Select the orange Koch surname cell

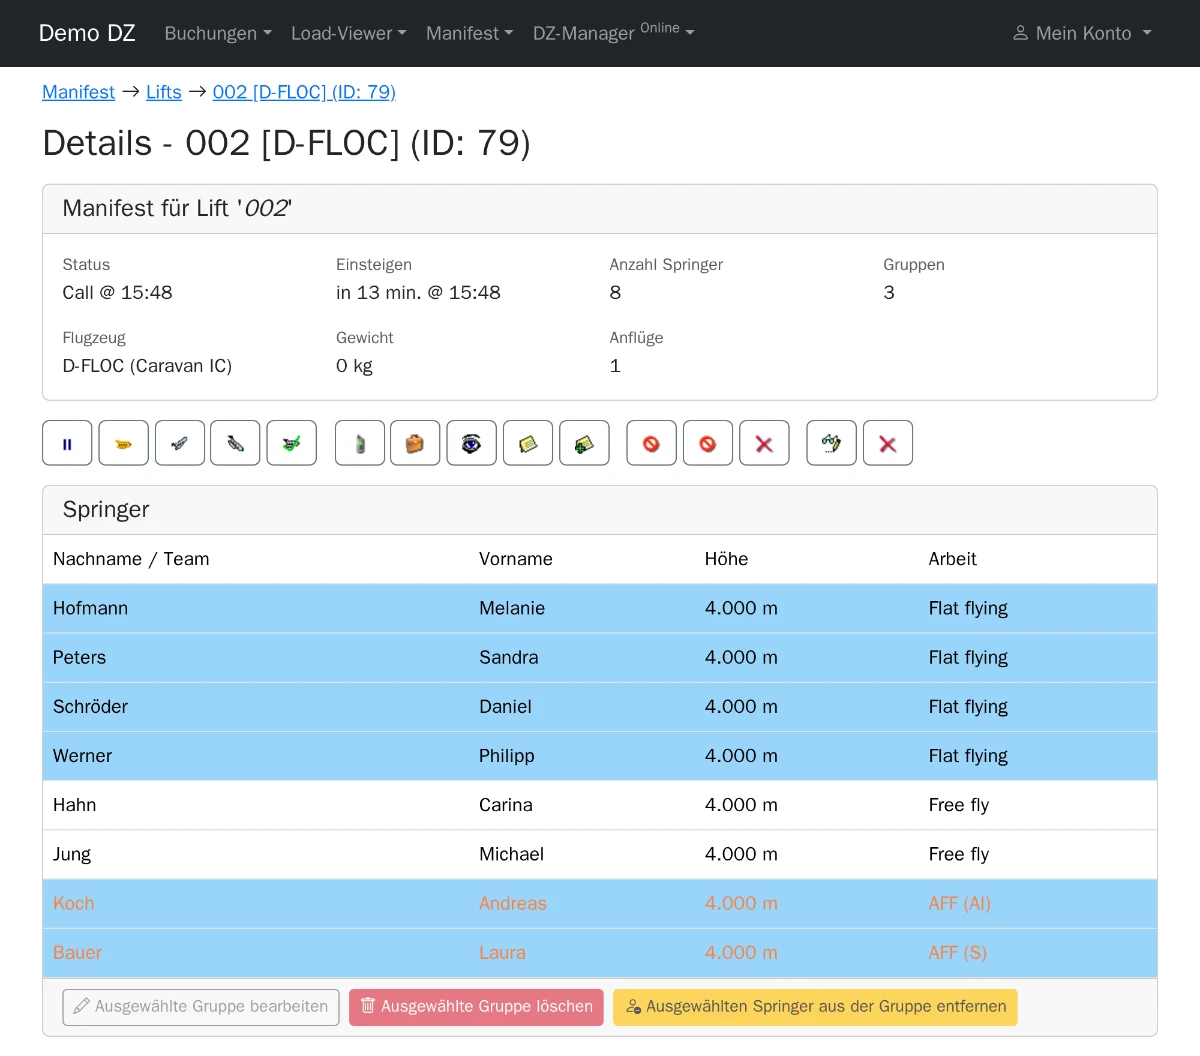256,903
